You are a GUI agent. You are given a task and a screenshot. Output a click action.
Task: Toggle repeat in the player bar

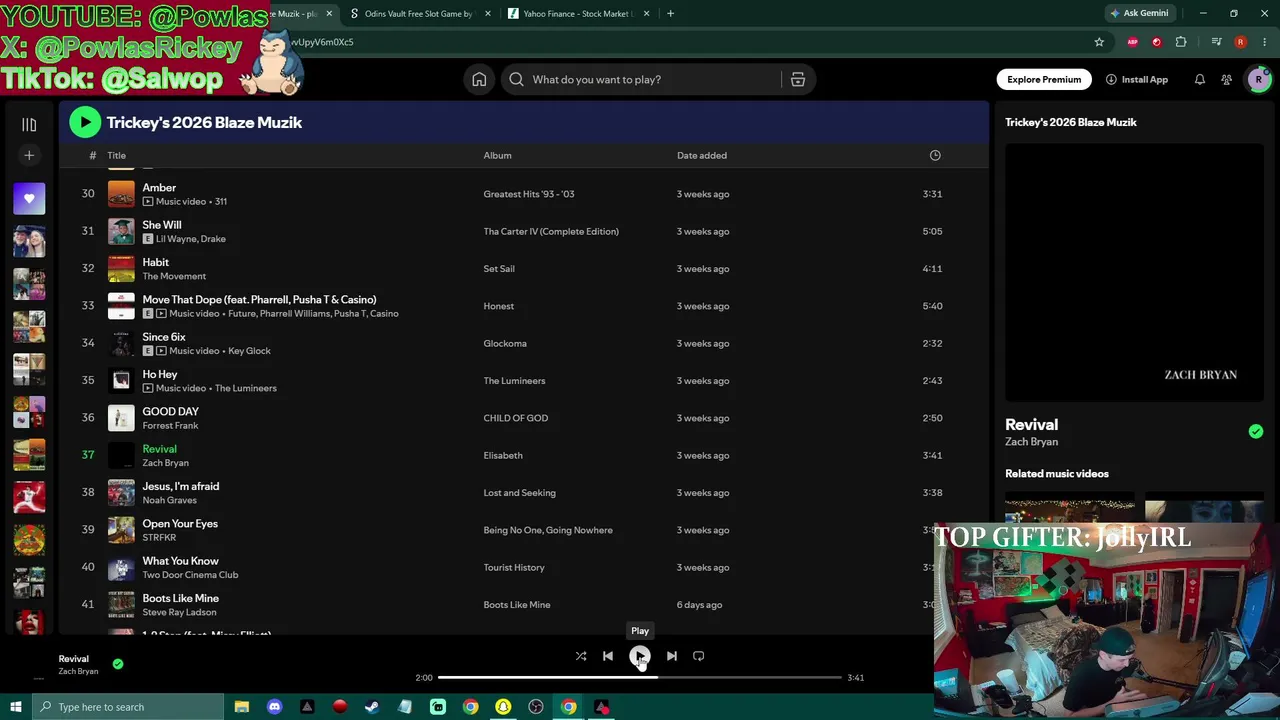699,656
